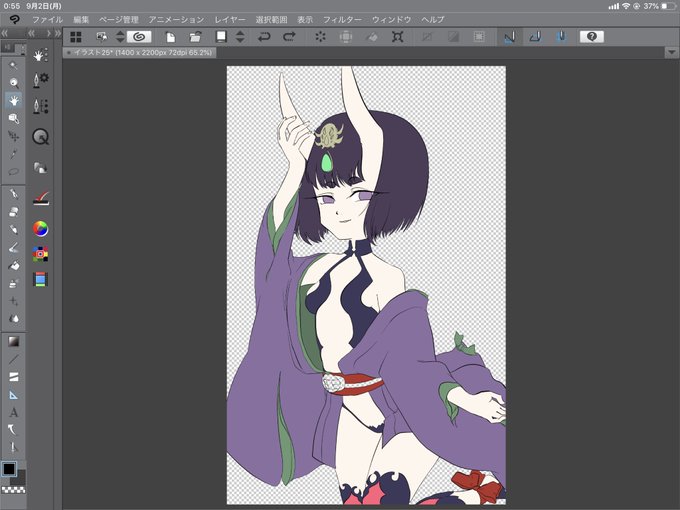Collapse tool palette with leftmost double chevron

pyautogui.click(x=5, y=33)
